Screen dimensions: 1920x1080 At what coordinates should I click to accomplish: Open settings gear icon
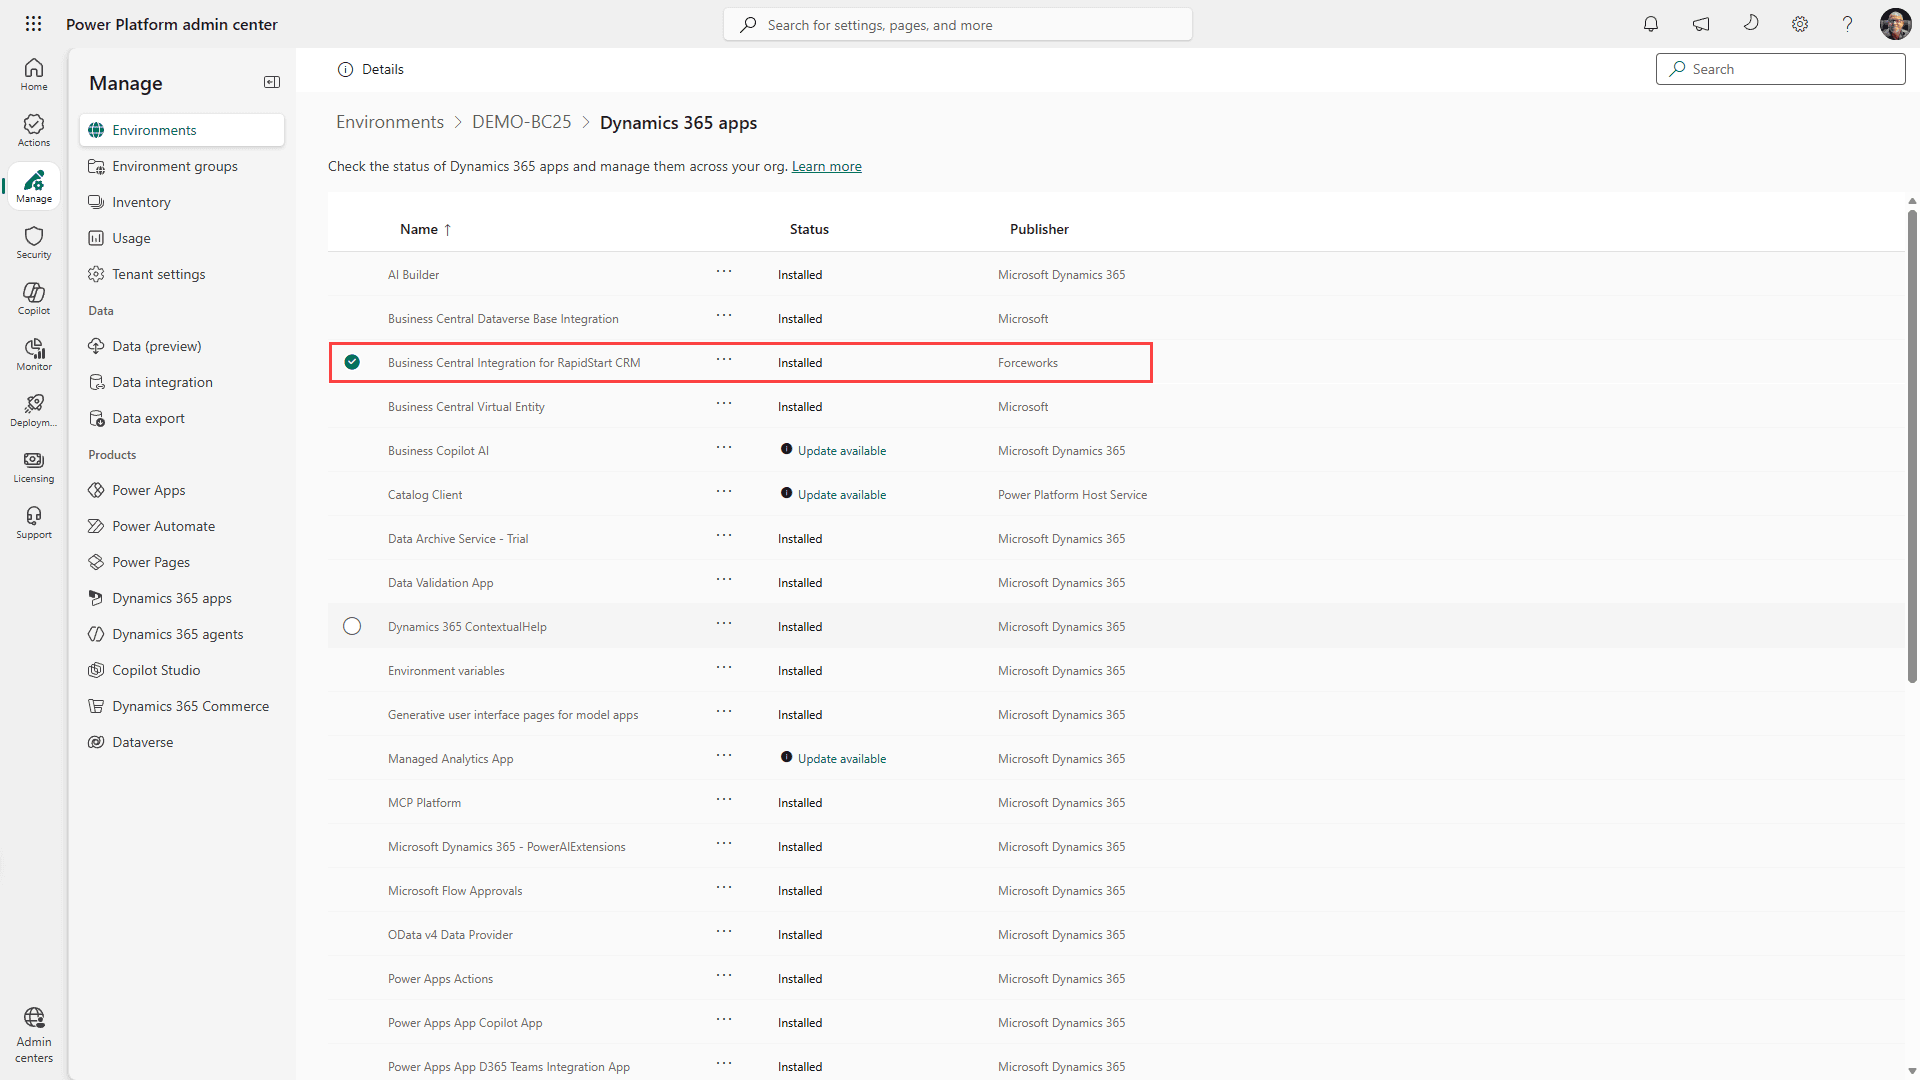pos(1800,24)
